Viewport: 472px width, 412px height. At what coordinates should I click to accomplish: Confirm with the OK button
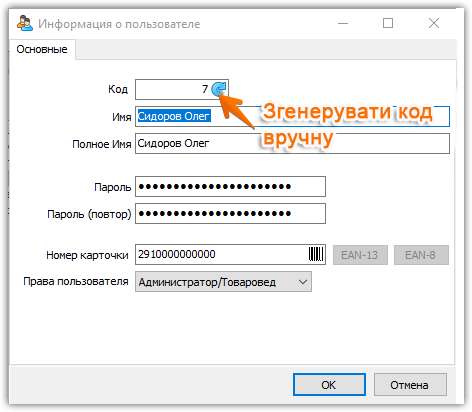pos(329,385)
